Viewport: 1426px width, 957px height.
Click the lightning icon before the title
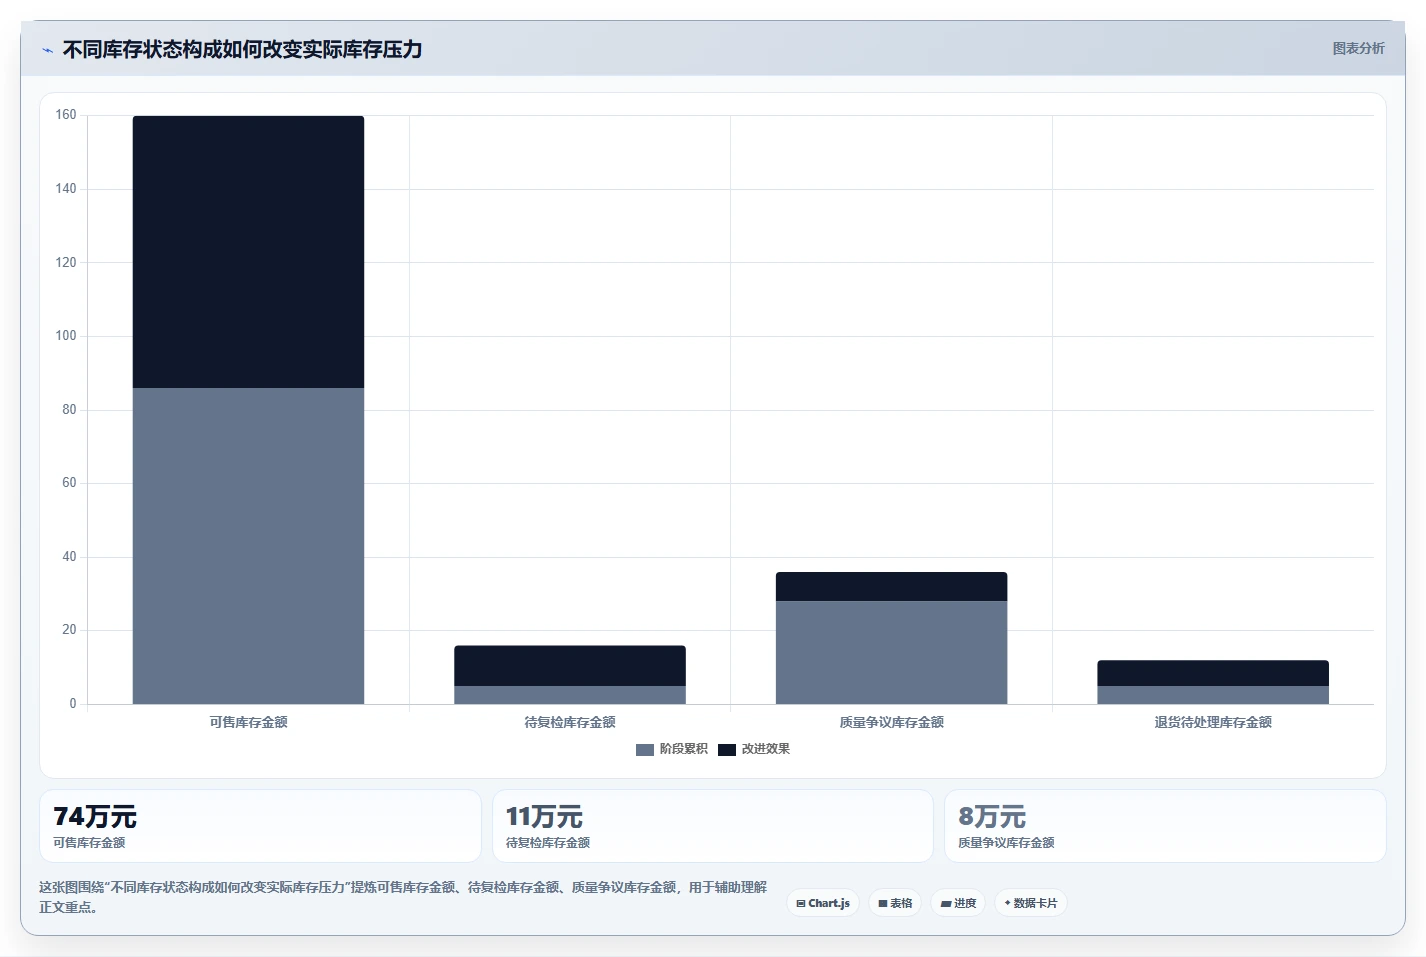(47, 50)
